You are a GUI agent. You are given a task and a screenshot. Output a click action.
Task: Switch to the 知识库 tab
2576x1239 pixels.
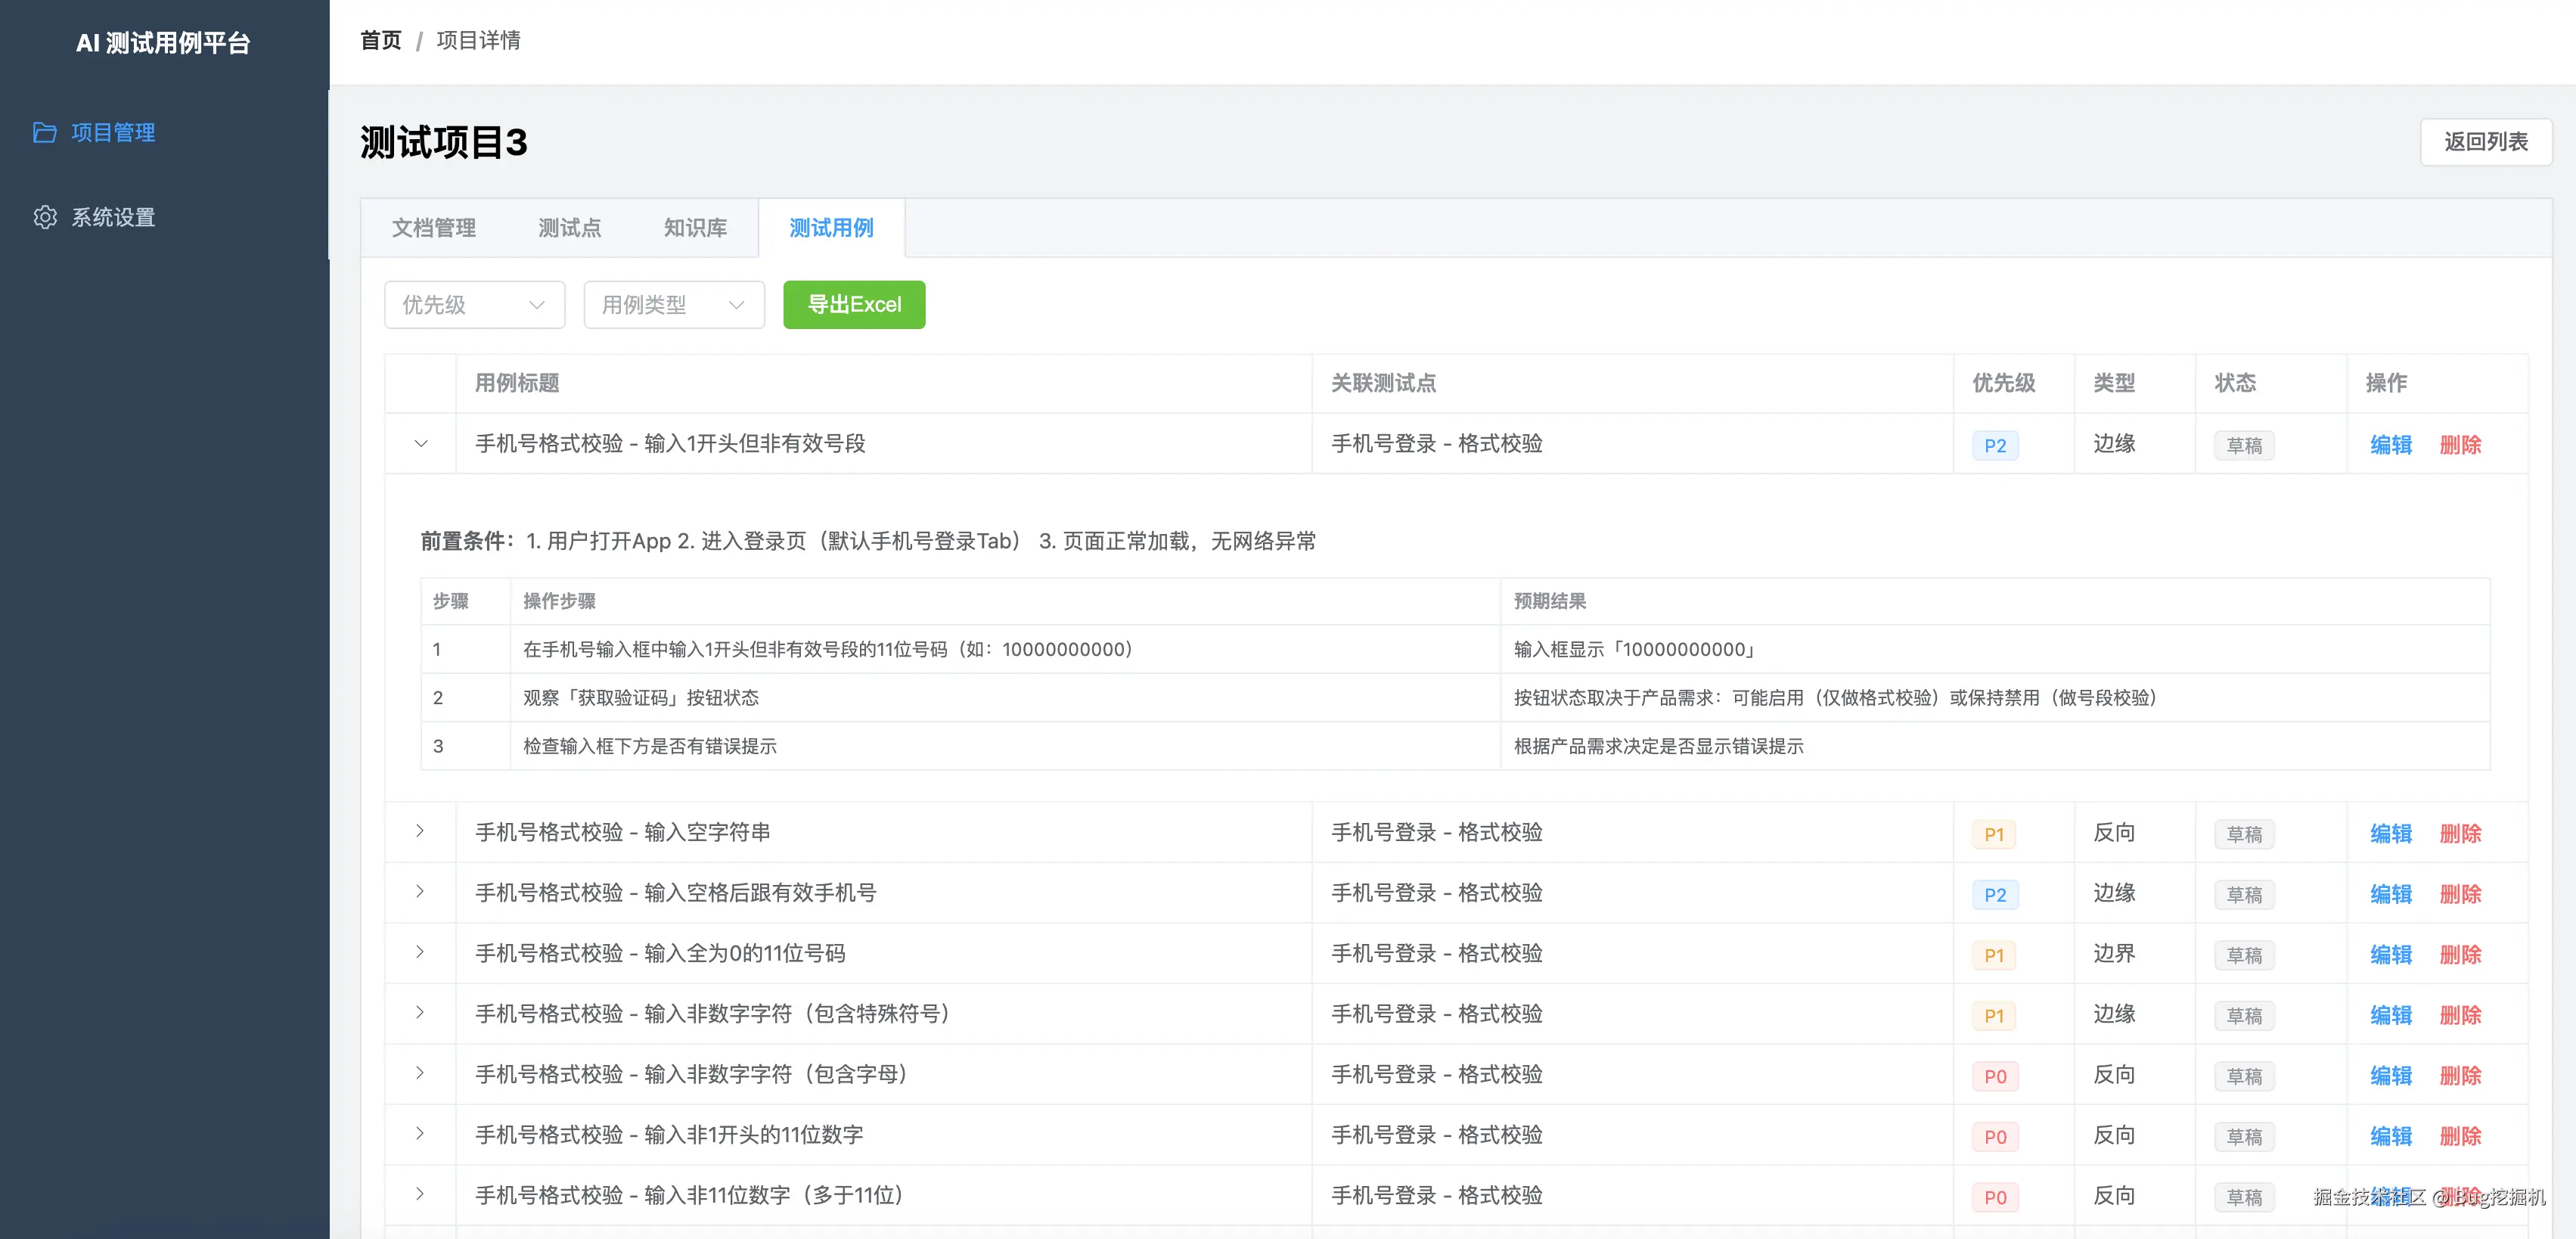694,227
